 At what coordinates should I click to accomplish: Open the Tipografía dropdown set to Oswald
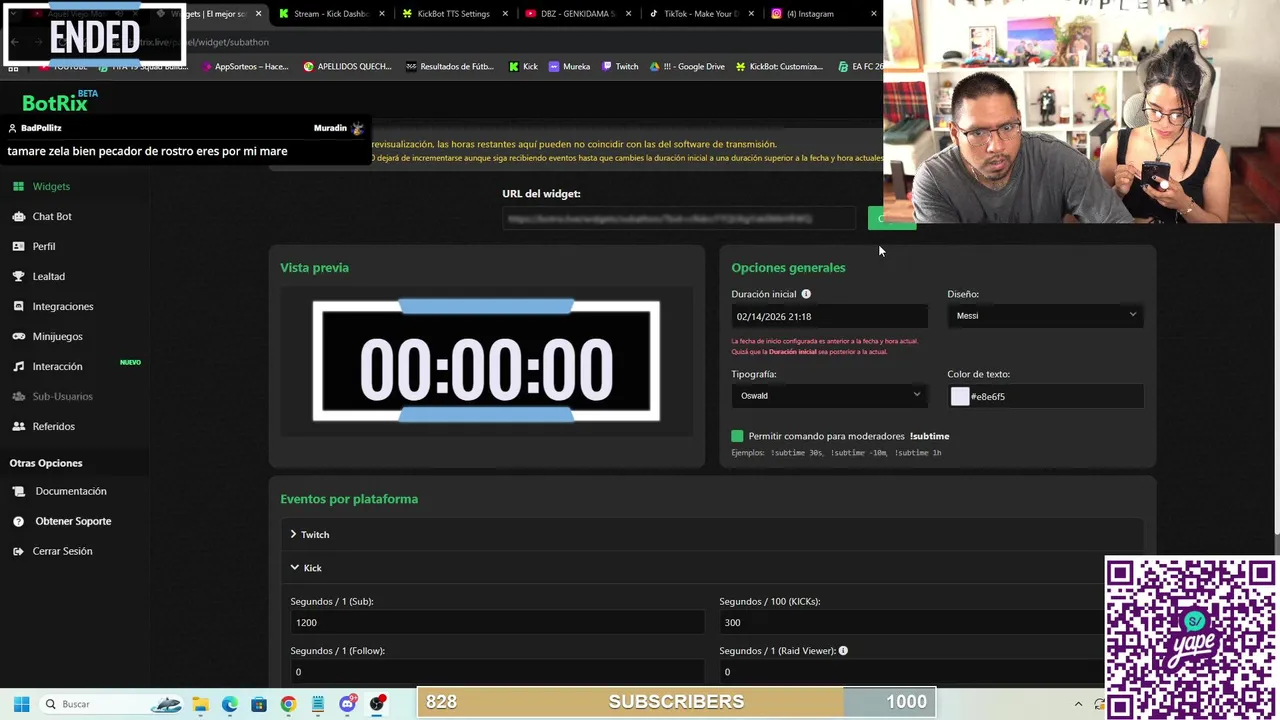[x=829, y=395]
